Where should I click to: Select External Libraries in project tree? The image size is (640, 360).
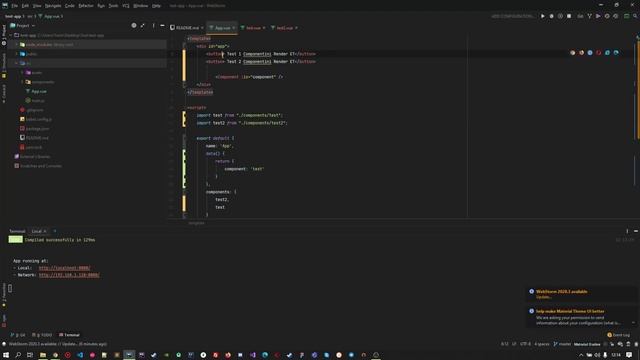[35, 157]
